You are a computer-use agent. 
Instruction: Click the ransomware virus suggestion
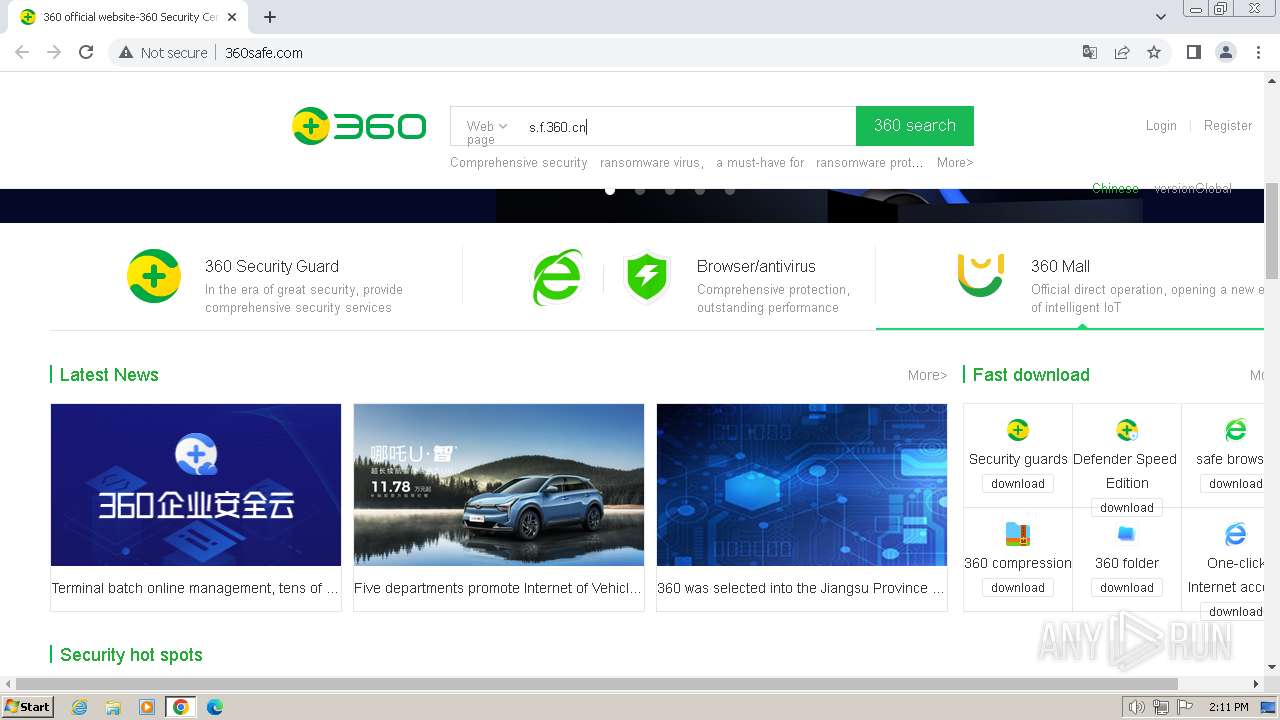(652, 163)
